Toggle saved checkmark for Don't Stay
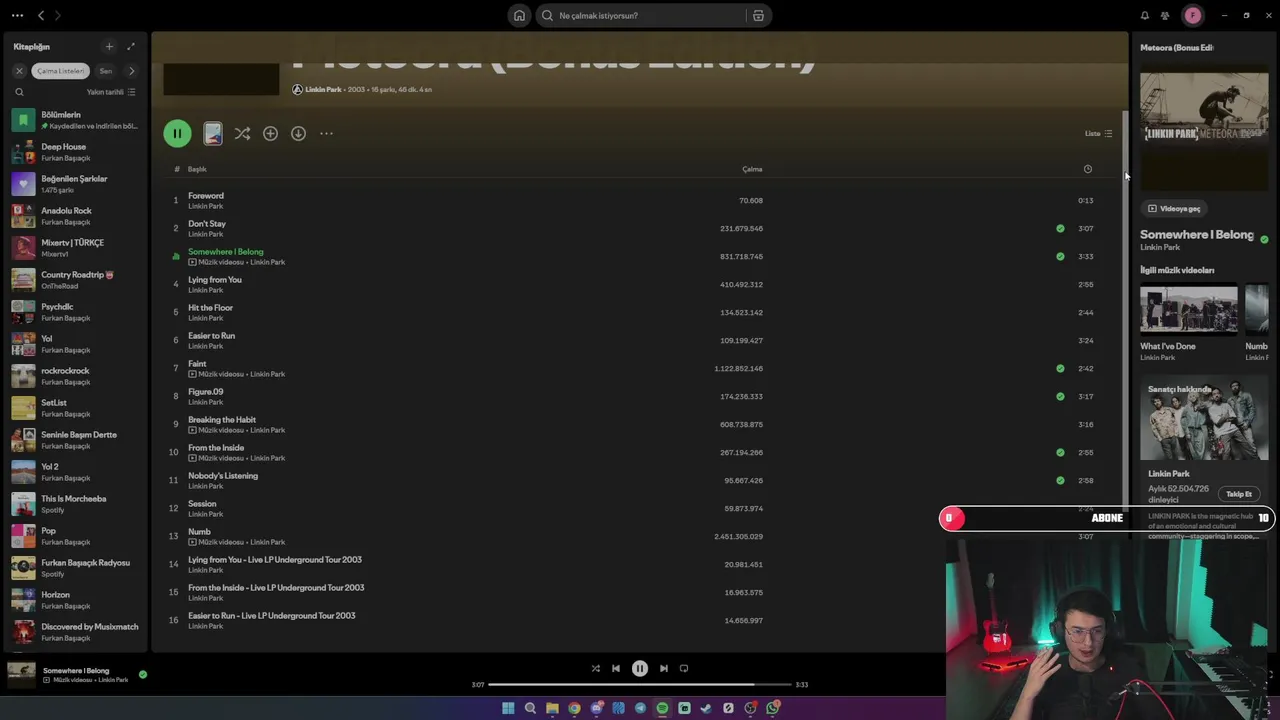1280x720 pixels. [x=1060, y=228]
